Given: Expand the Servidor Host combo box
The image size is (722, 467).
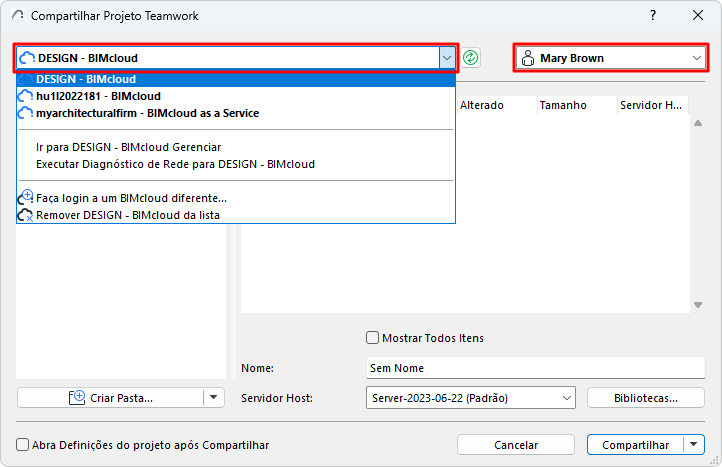Looking at the screenshot, I should [567, 398].
